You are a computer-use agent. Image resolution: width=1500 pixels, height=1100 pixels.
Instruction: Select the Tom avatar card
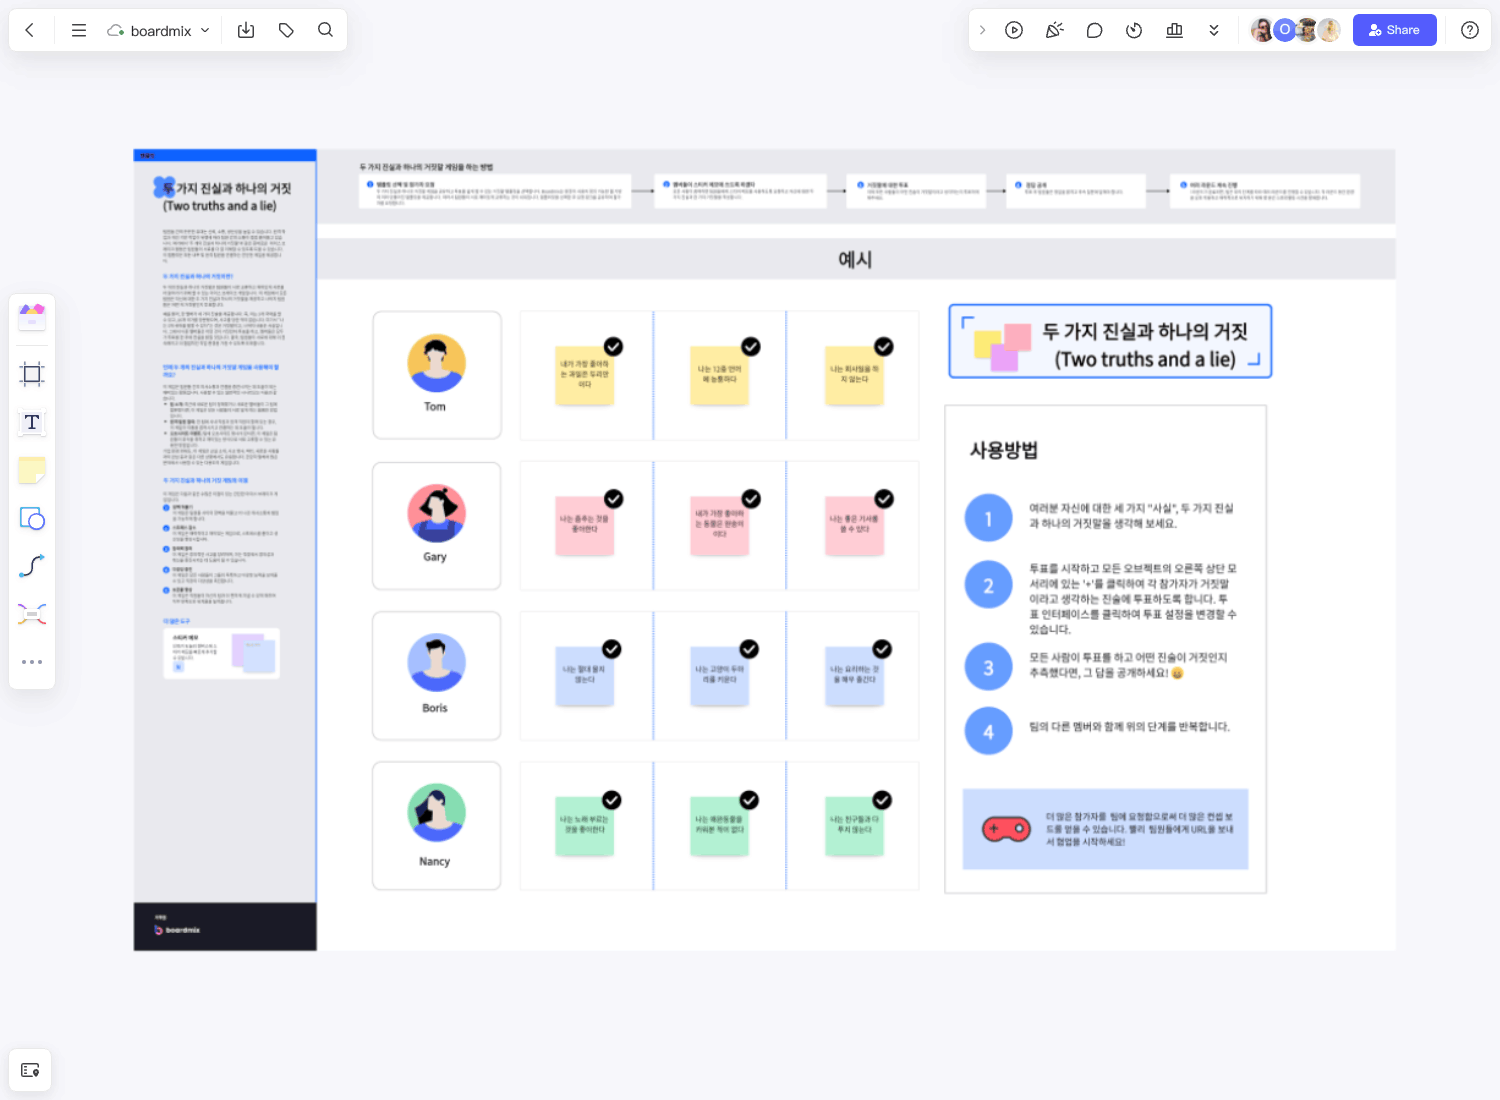click(x=436, y=375)
